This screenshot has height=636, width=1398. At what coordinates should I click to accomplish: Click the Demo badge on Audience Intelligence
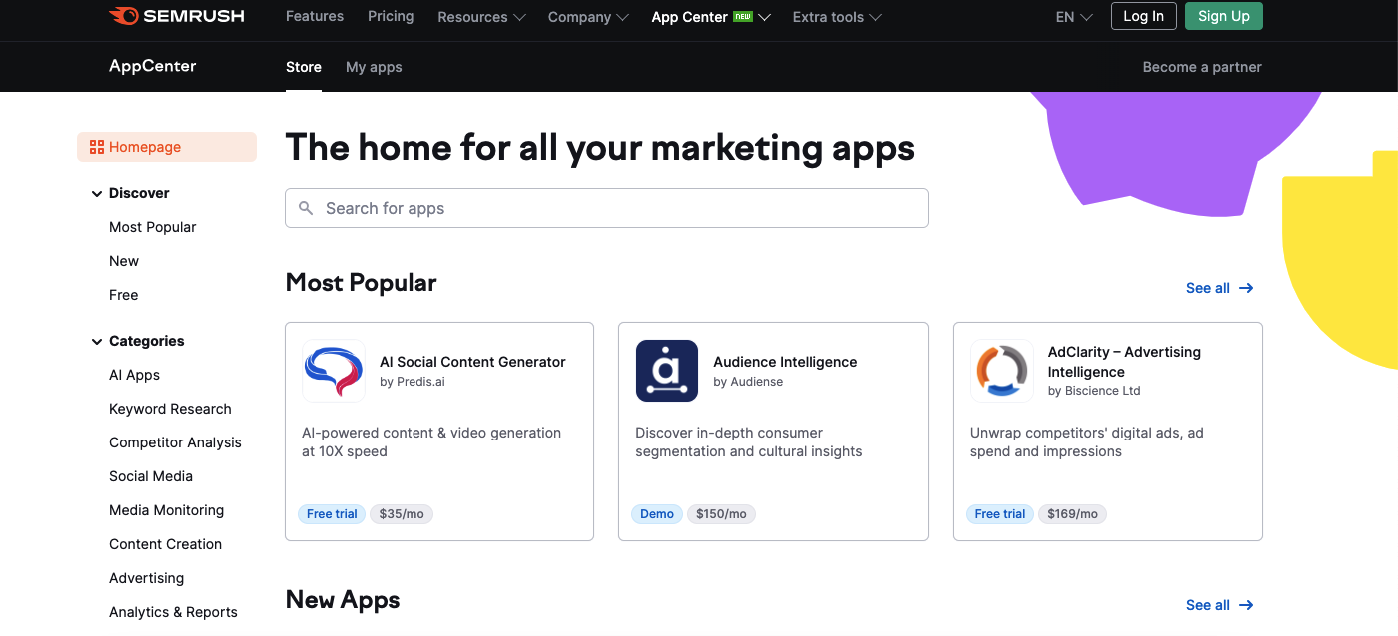[x=657, y=514]
